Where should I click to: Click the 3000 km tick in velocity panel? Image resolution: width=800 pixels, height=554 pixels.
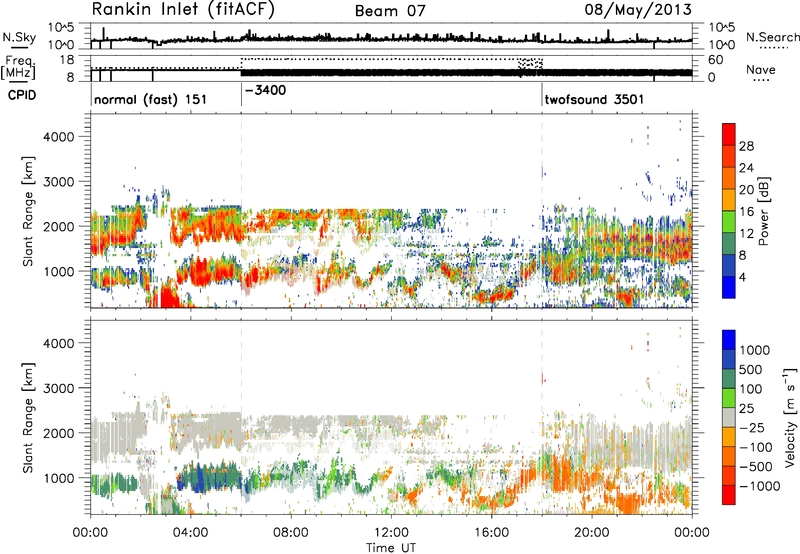(58, 388)
